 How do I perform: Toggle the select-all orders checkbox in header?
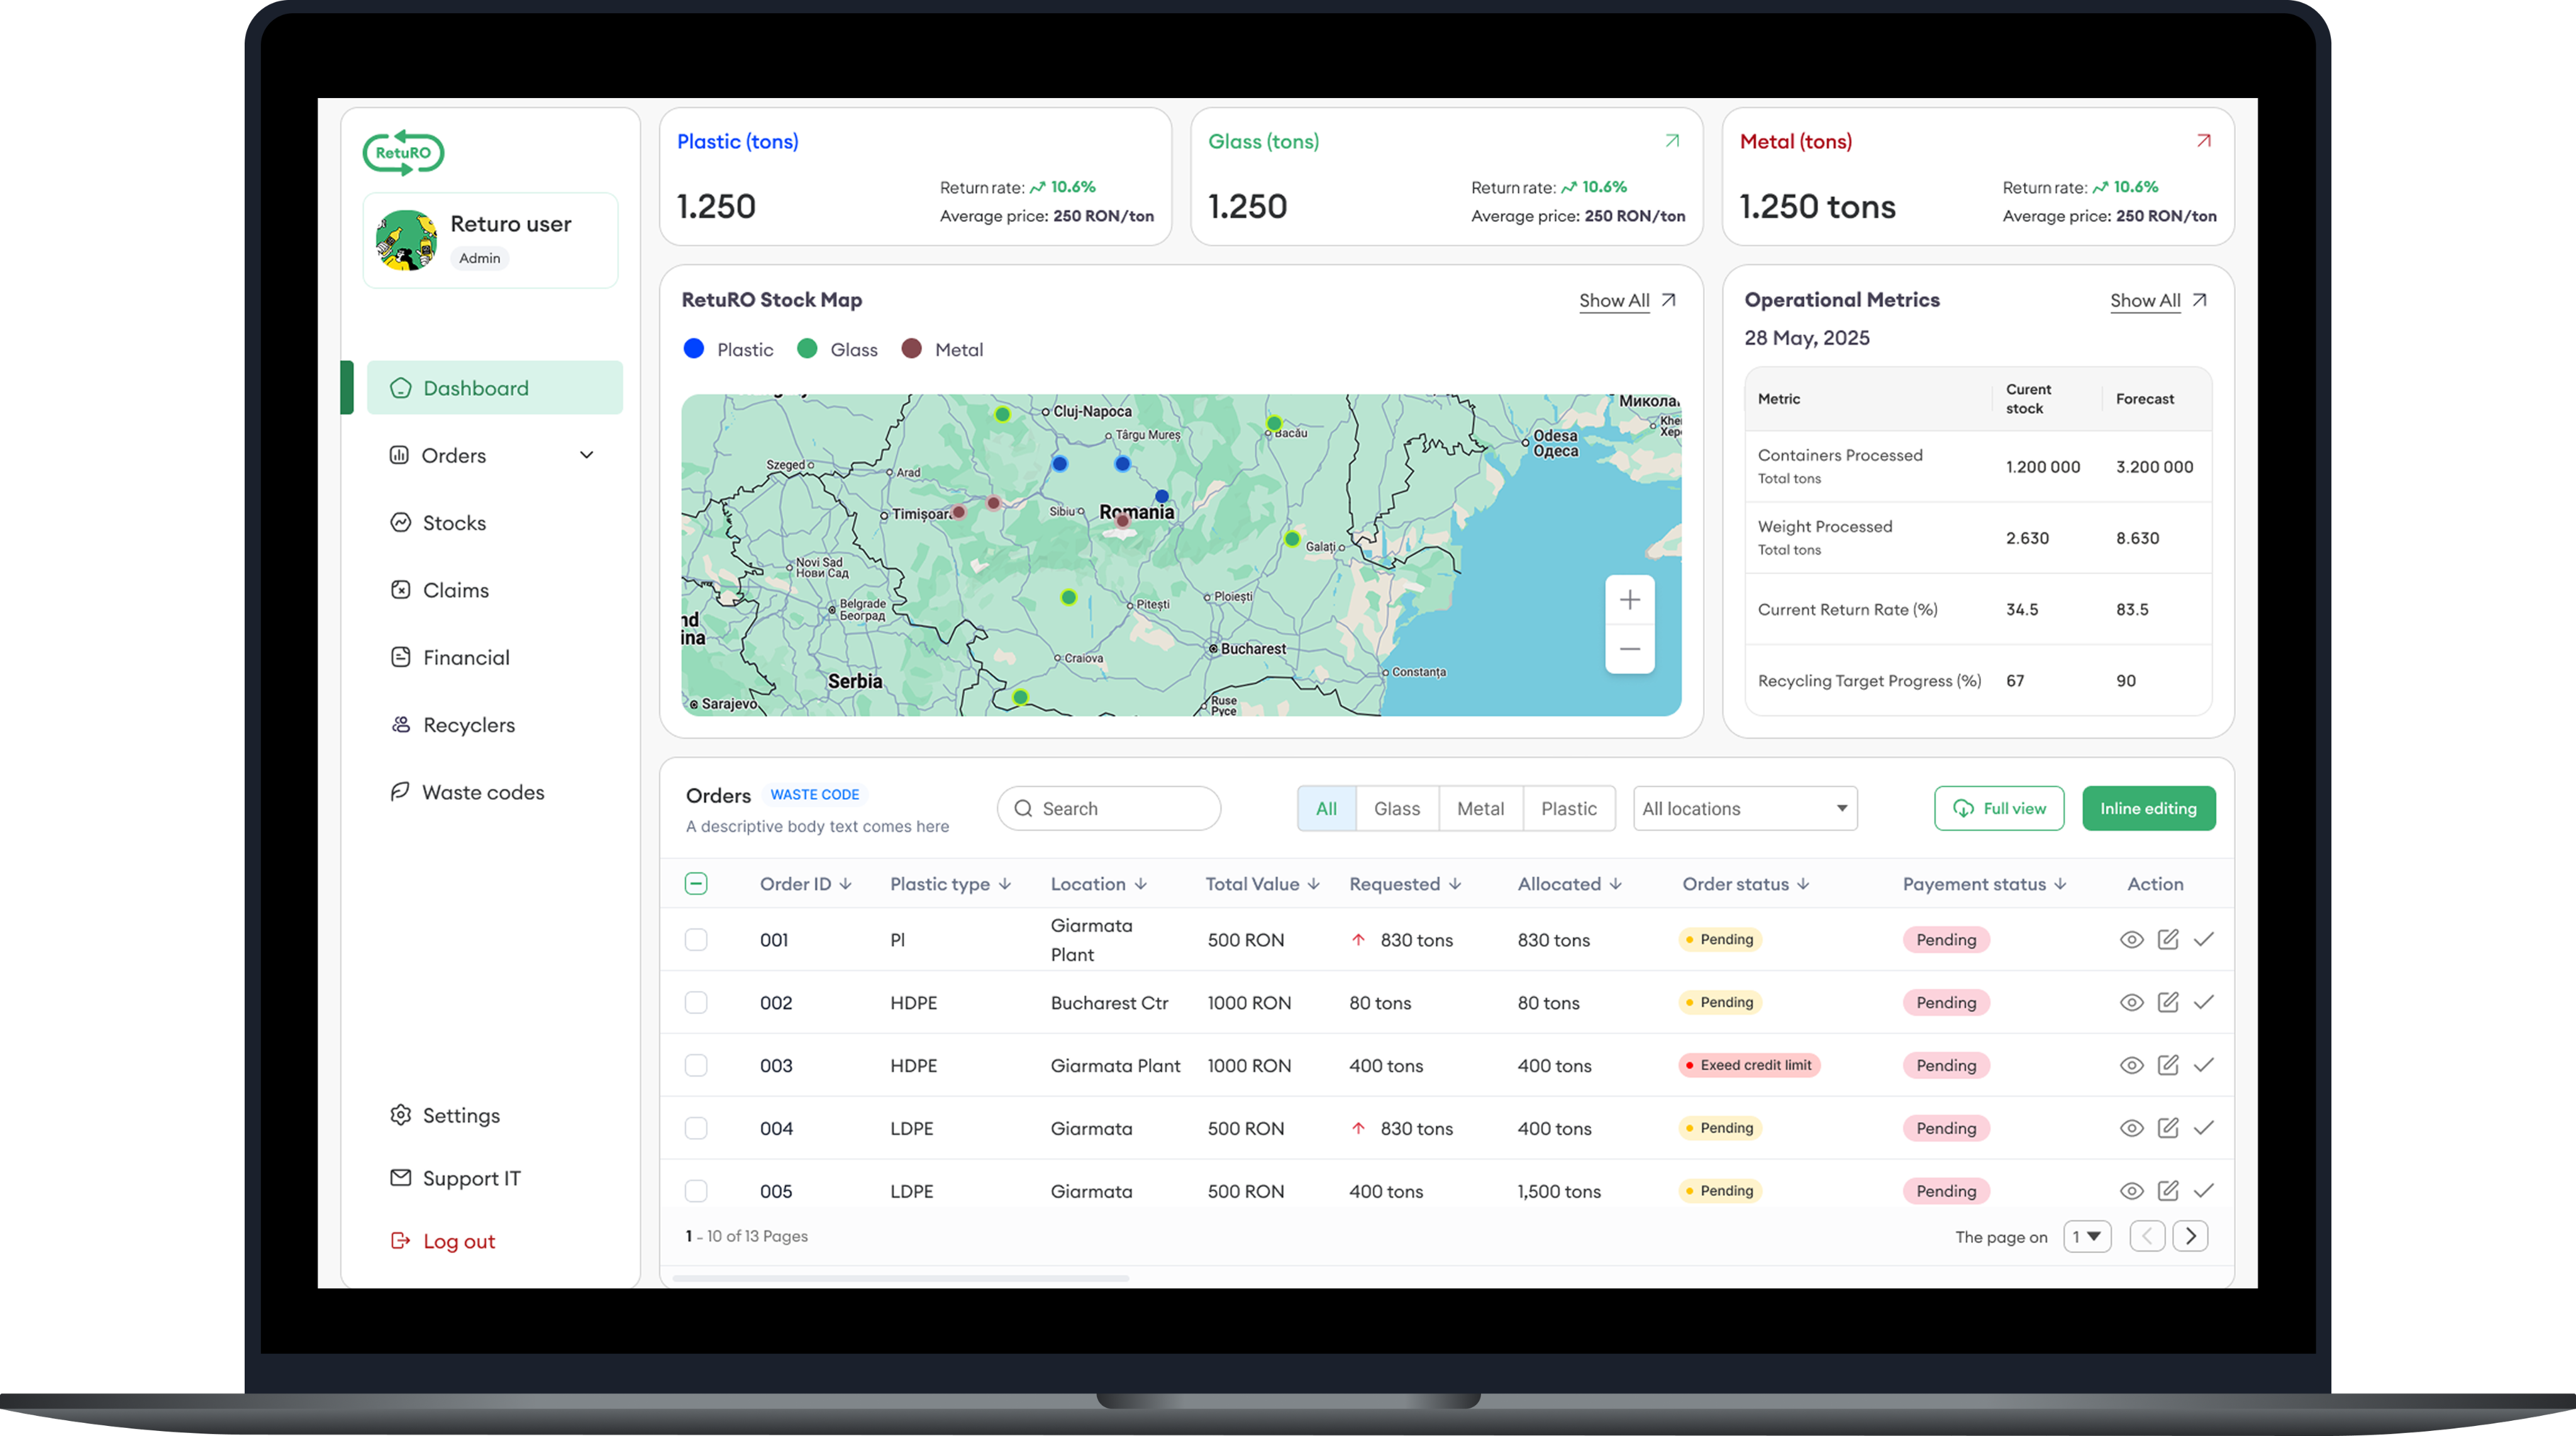(696, 883)
